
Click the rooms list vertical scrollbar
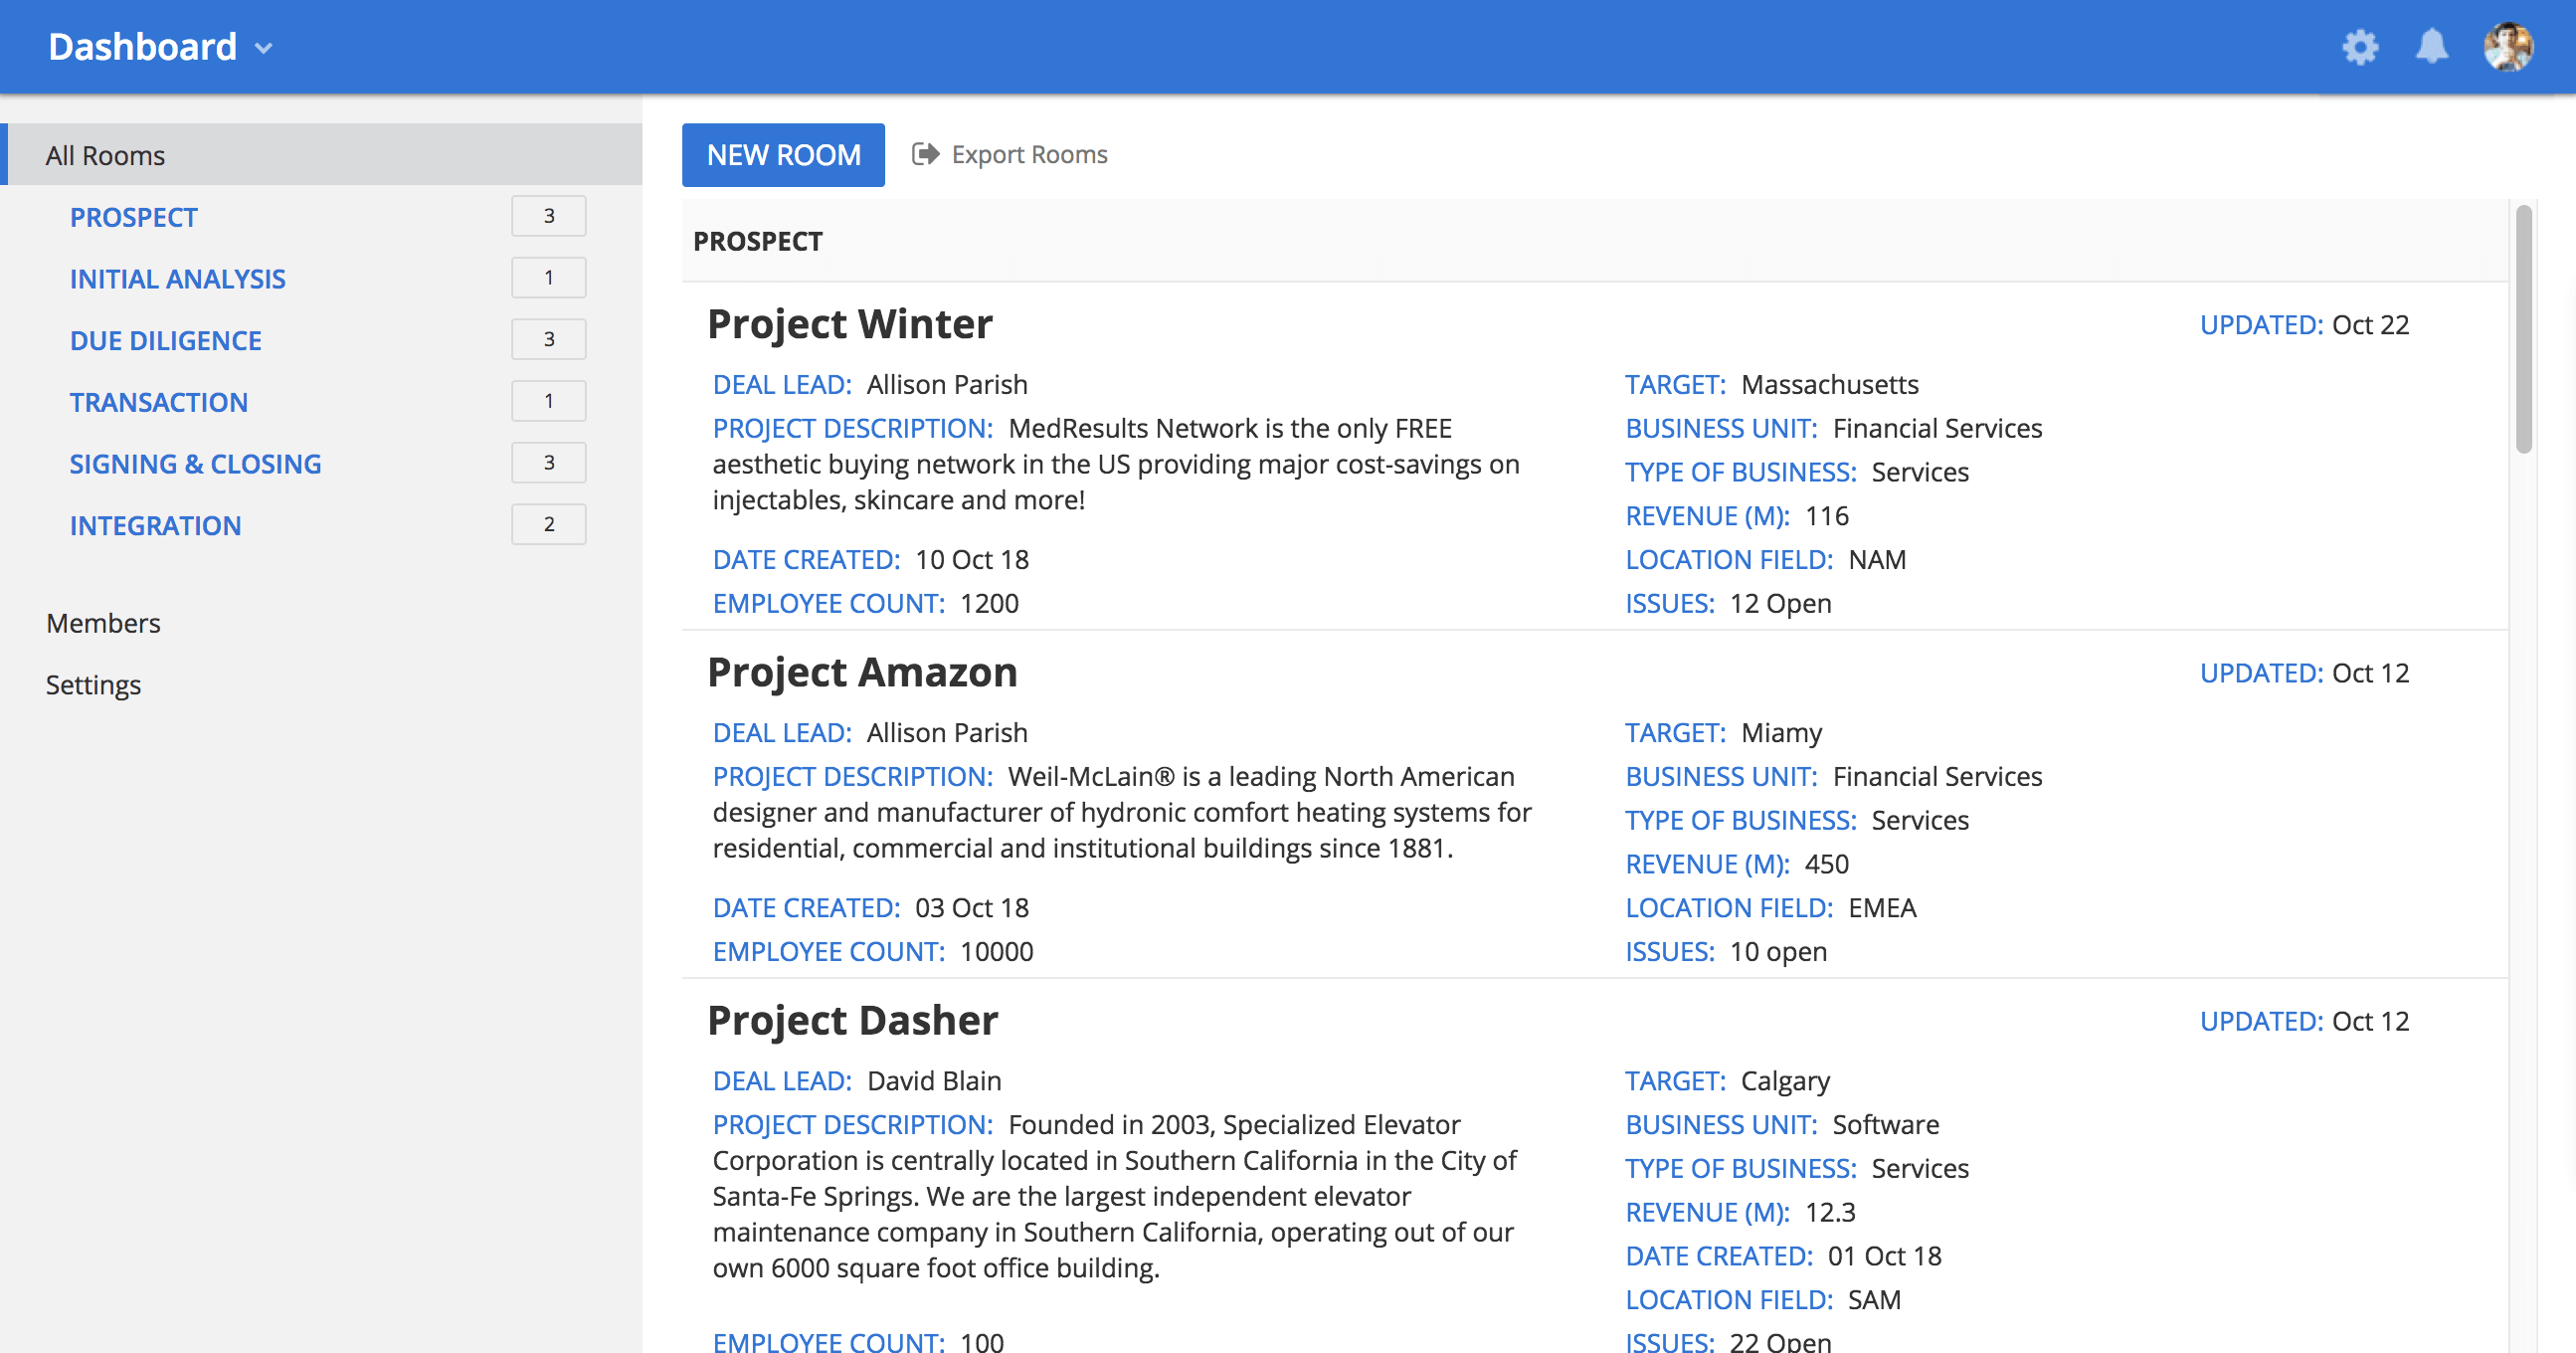[x=2522, y=330]
